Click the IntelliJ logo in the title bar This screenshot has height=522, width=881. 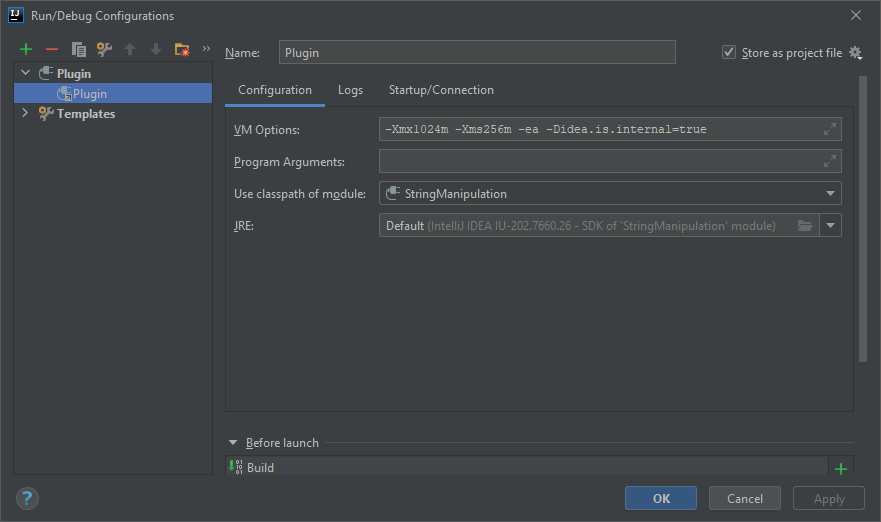point(16,15)
